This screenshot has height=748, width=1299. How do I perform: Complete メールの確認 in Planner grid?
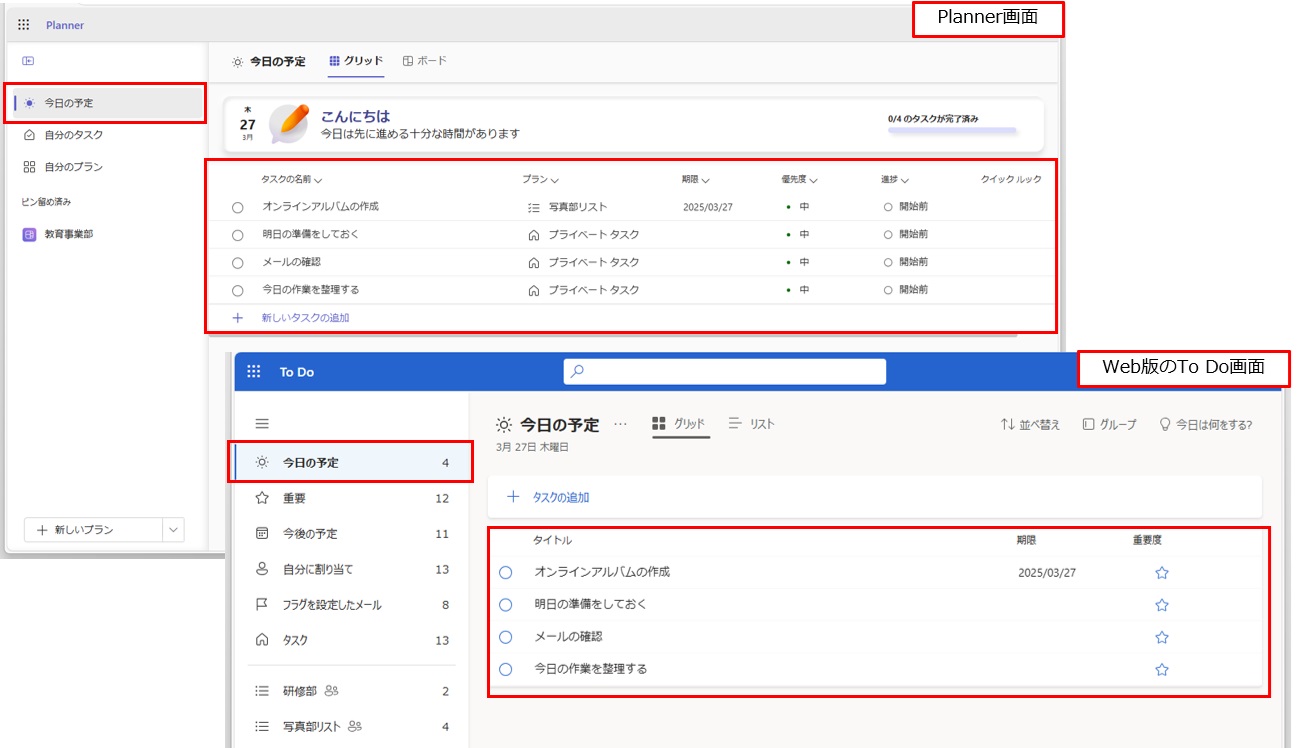click(x=237, y=263)
